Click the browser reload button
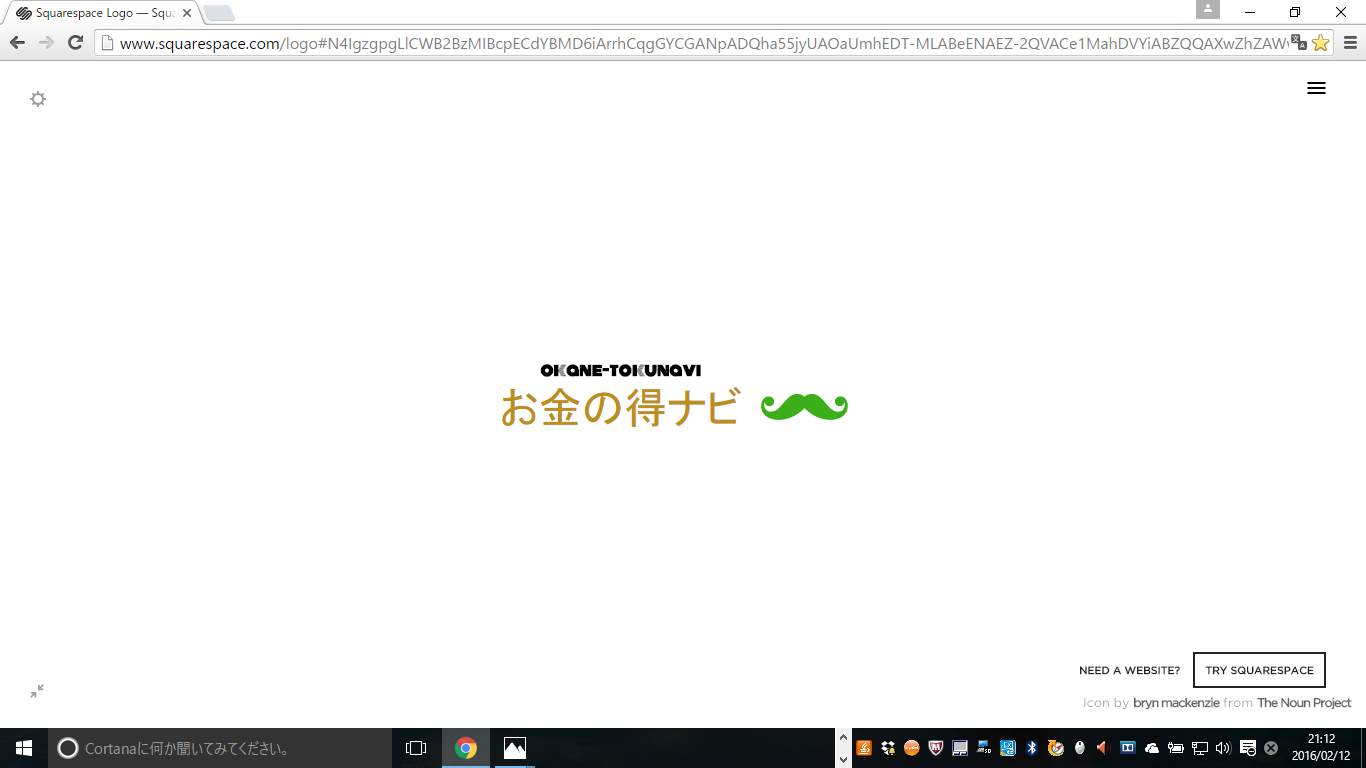1366x768 pixels. coord(75,42)
